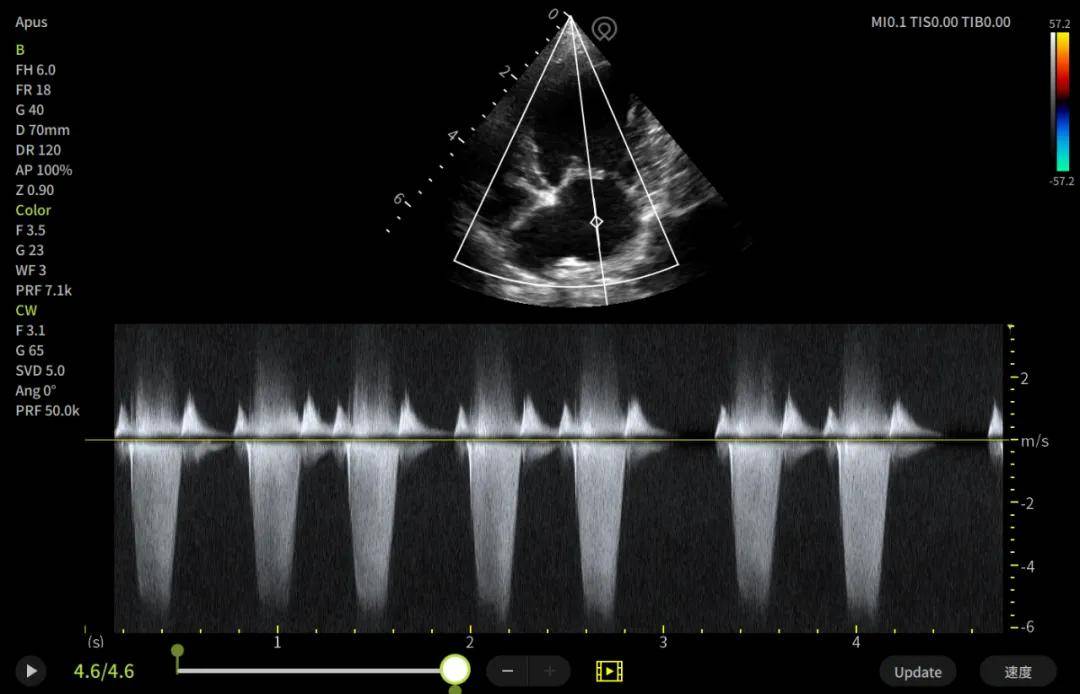Open the 速度 speed button

point(1017,672)
